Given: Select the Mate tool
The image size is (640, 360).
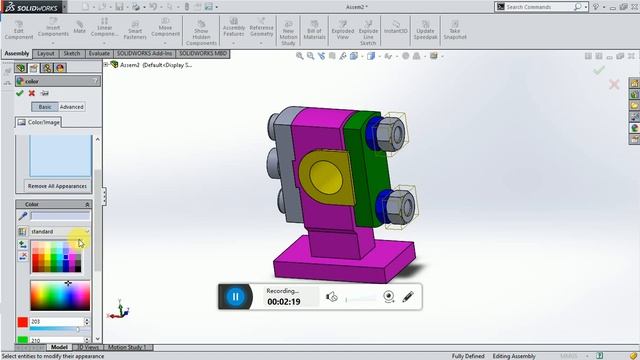Looking at the screenshot, I should pyautogui.click(x=80, y=27).
